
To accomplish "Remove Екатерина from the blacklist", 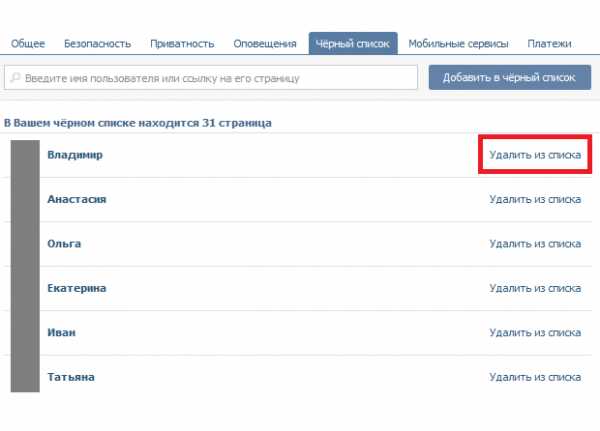I will pos(535,288).
